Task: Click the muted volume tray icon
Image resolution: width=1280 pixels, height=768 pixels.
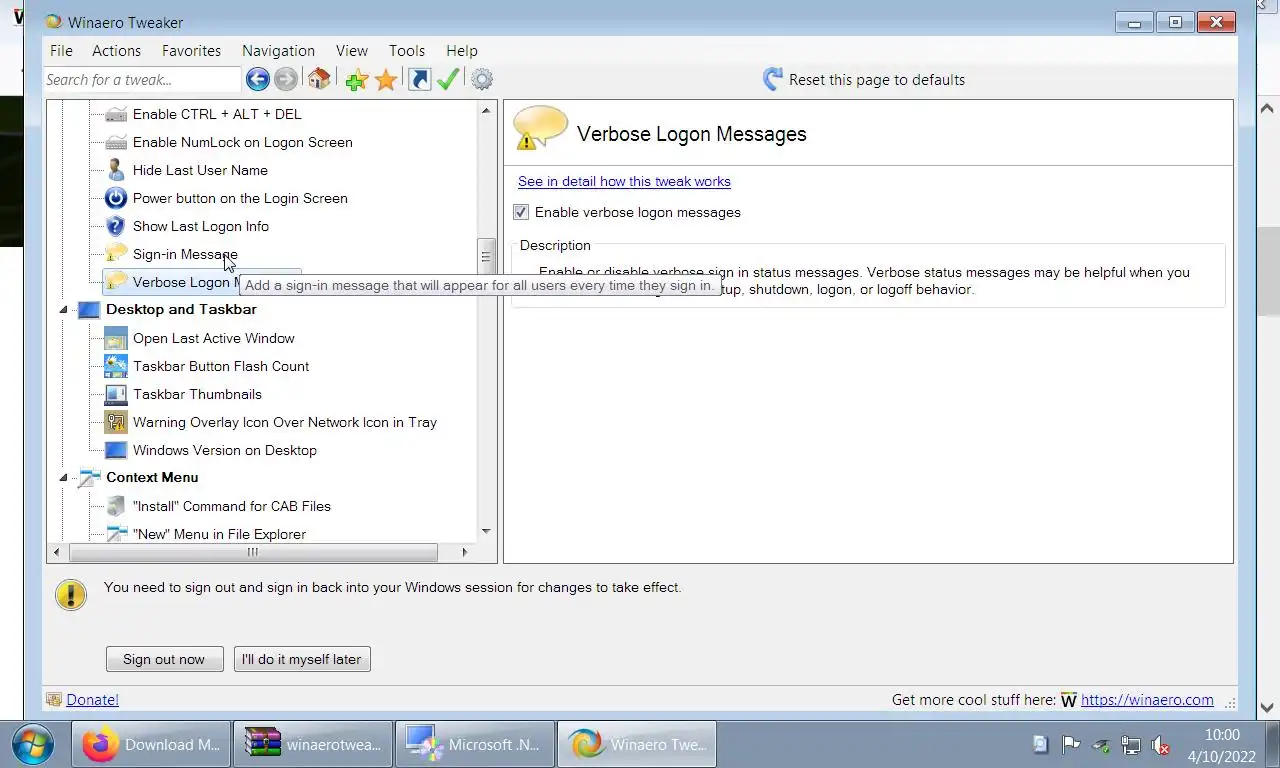Action: [x=1161, y=745]
